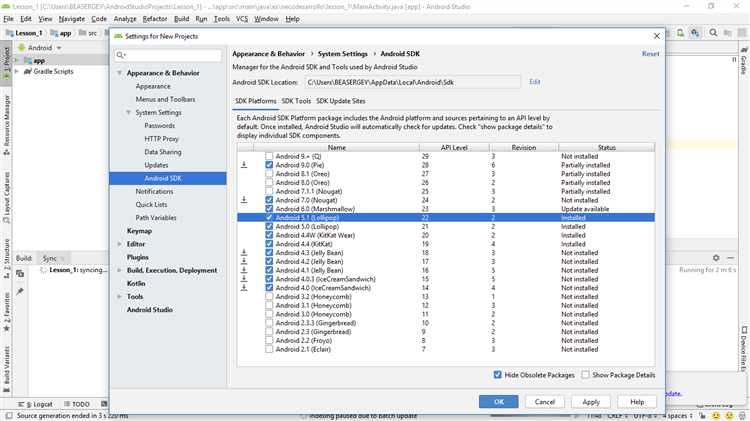
Task: Click the Edit link for SDK location
Action: (x=535, y=82)
